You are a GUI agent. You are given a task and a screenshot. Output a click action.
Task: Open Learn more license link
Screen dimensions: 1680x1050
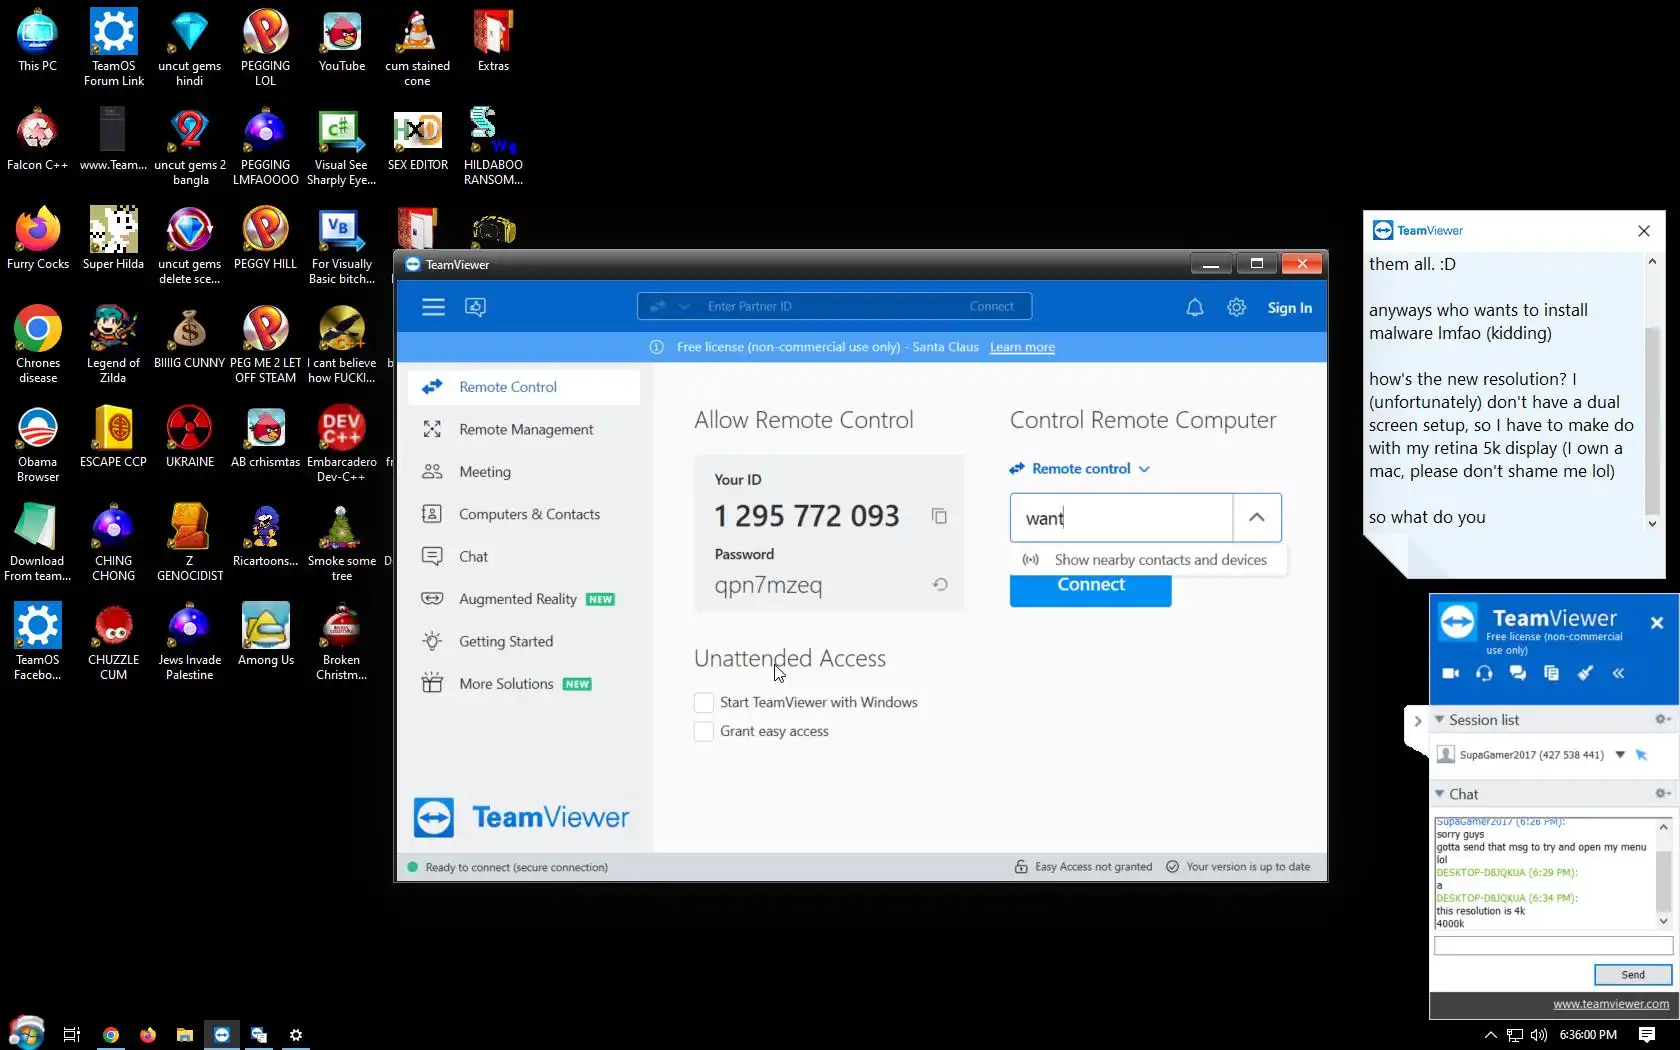coord(1022,347)
